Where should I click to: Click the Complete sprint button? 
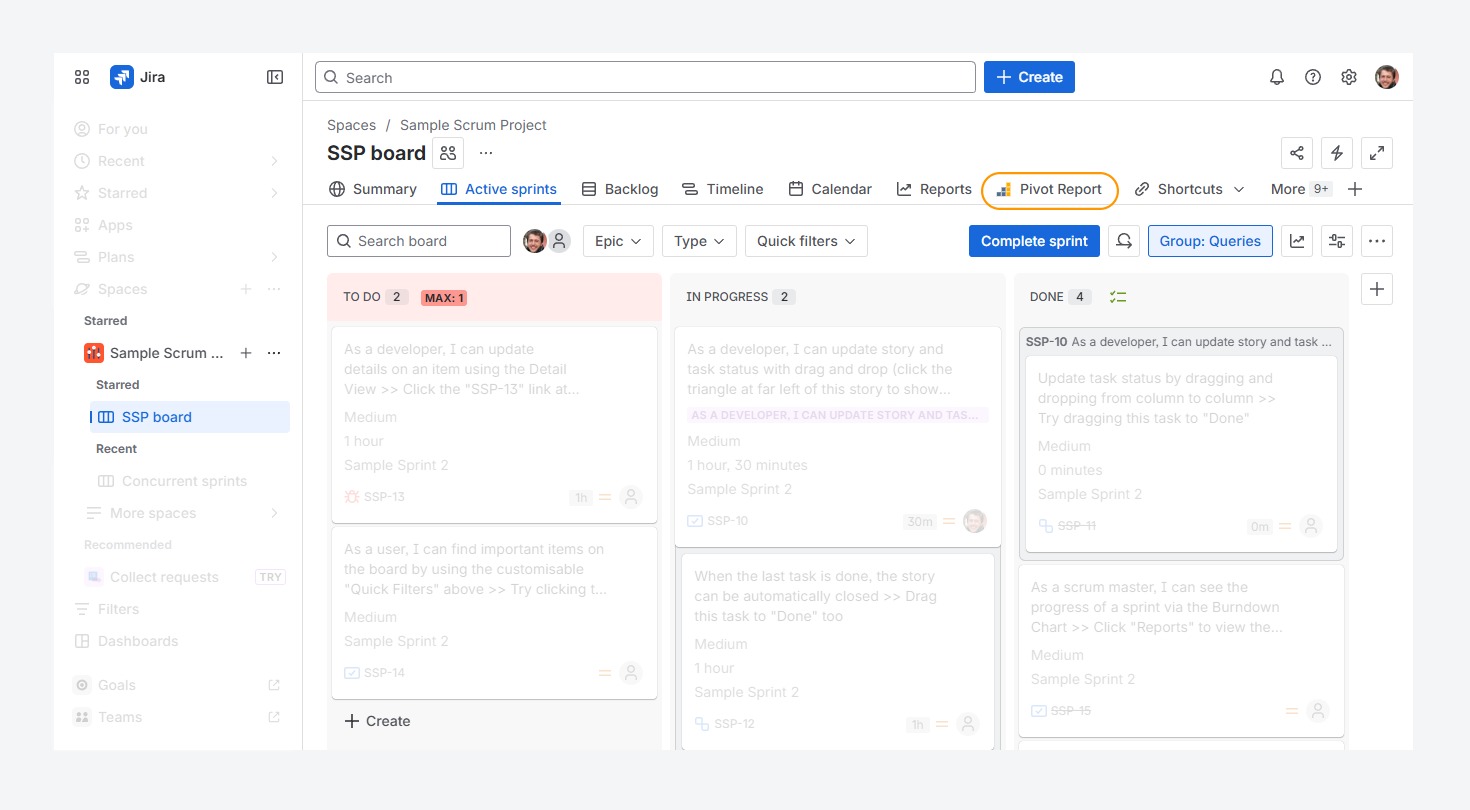pyautogui.click(x=1035, y=241)
